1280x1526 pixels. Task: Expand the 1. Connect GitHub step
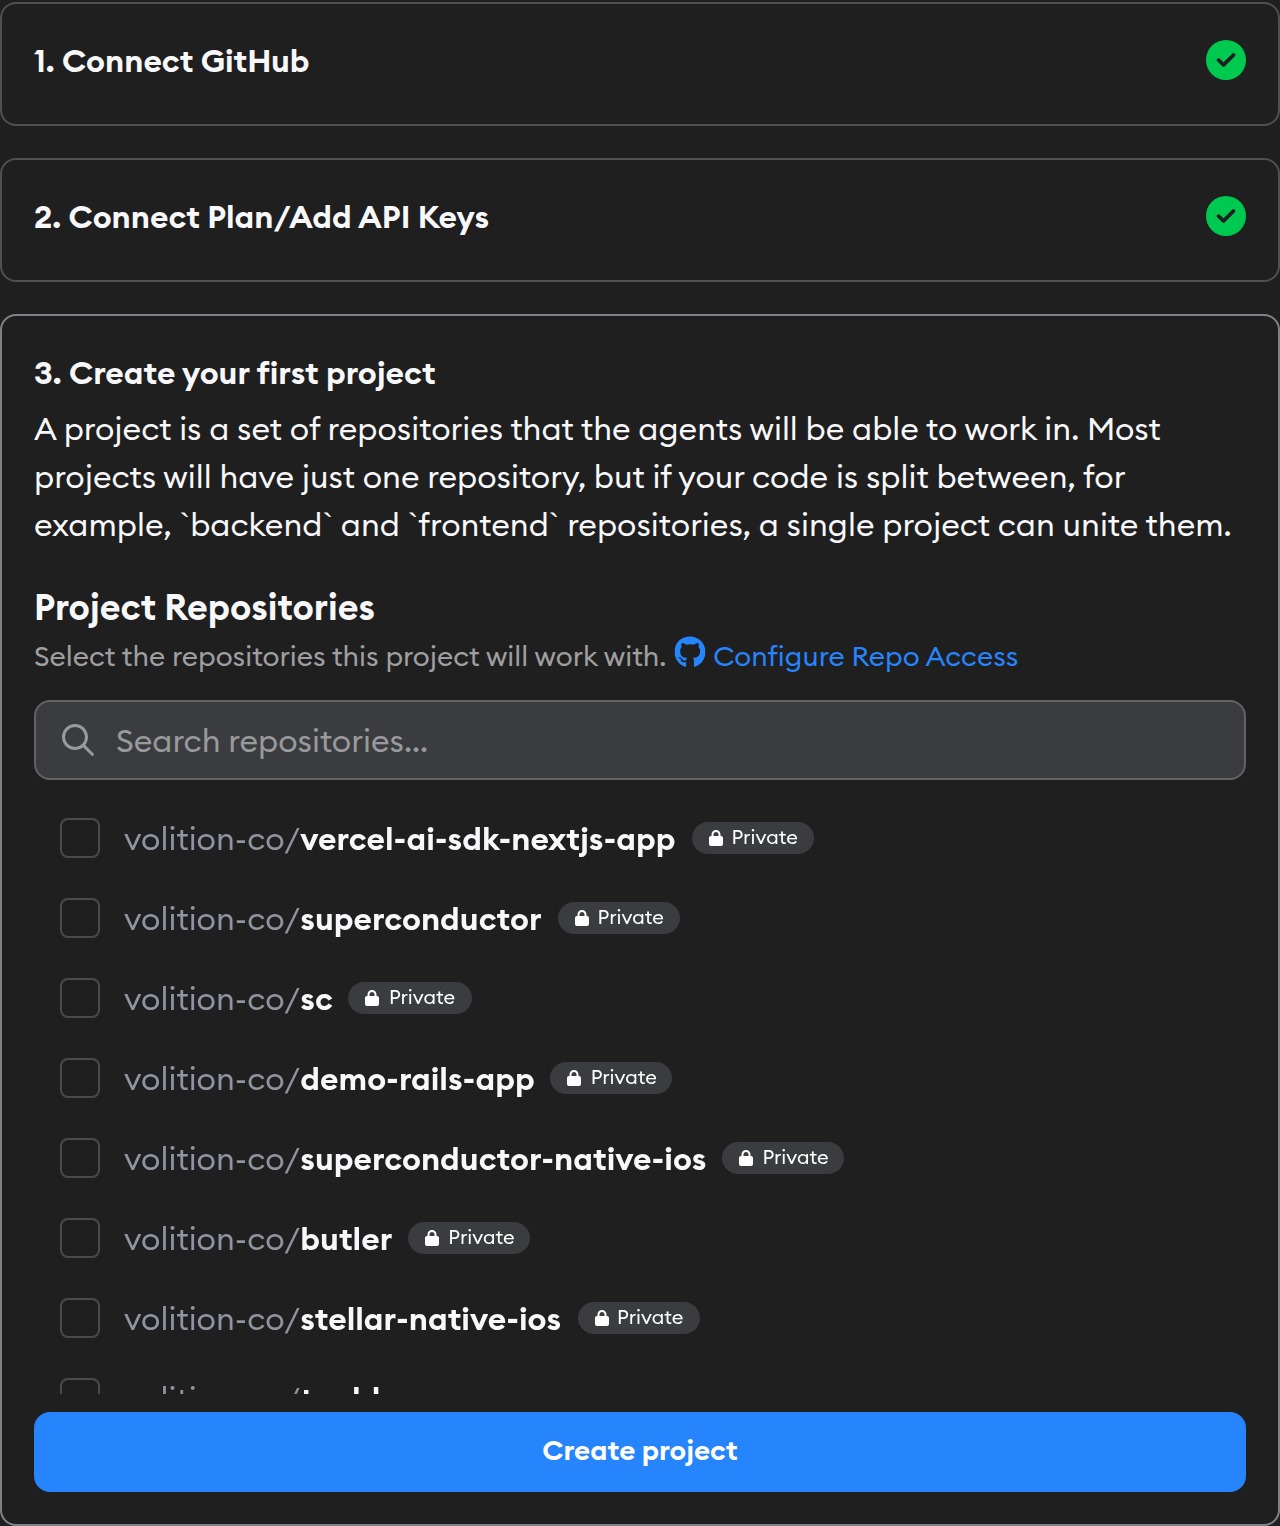(x=640, y=62)
